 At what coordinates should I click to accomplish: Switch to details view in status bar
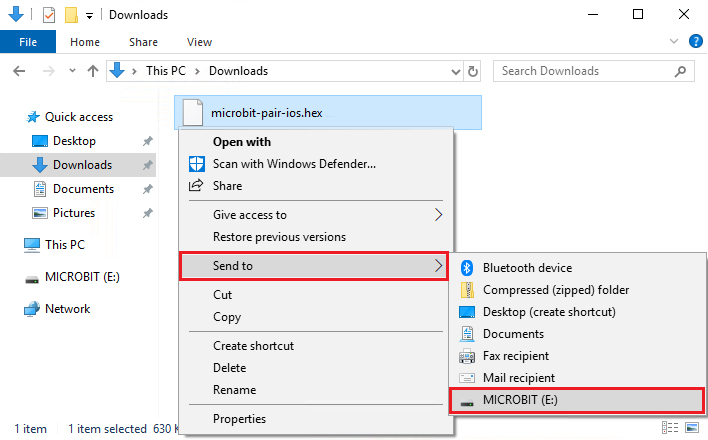[670, 427]
